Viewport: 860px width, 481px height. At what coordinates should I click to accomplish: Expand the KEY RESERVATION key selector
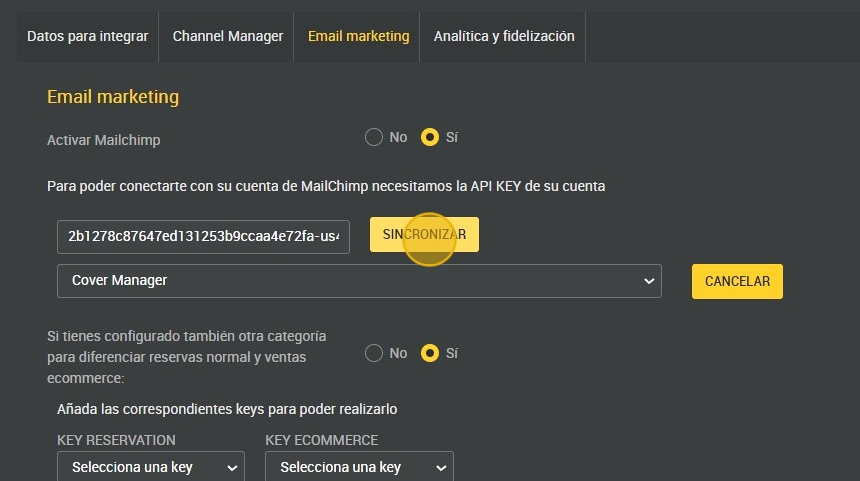point(150,467)
